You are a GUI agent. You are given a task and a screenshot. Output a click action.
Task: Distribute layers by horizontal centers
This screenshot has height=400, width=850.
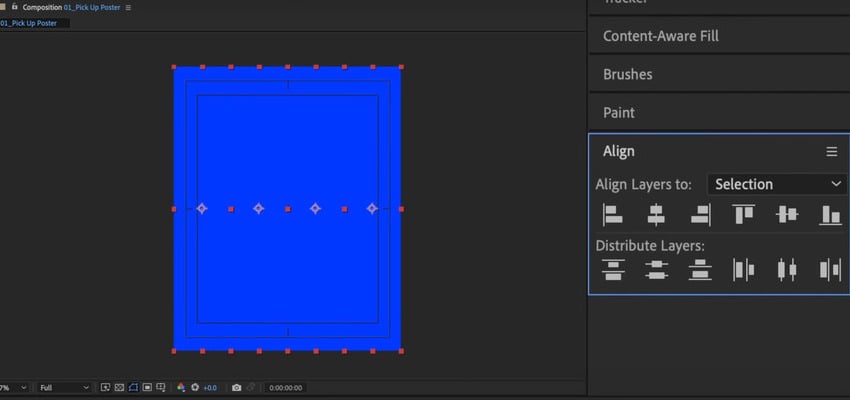click(787, 269)
